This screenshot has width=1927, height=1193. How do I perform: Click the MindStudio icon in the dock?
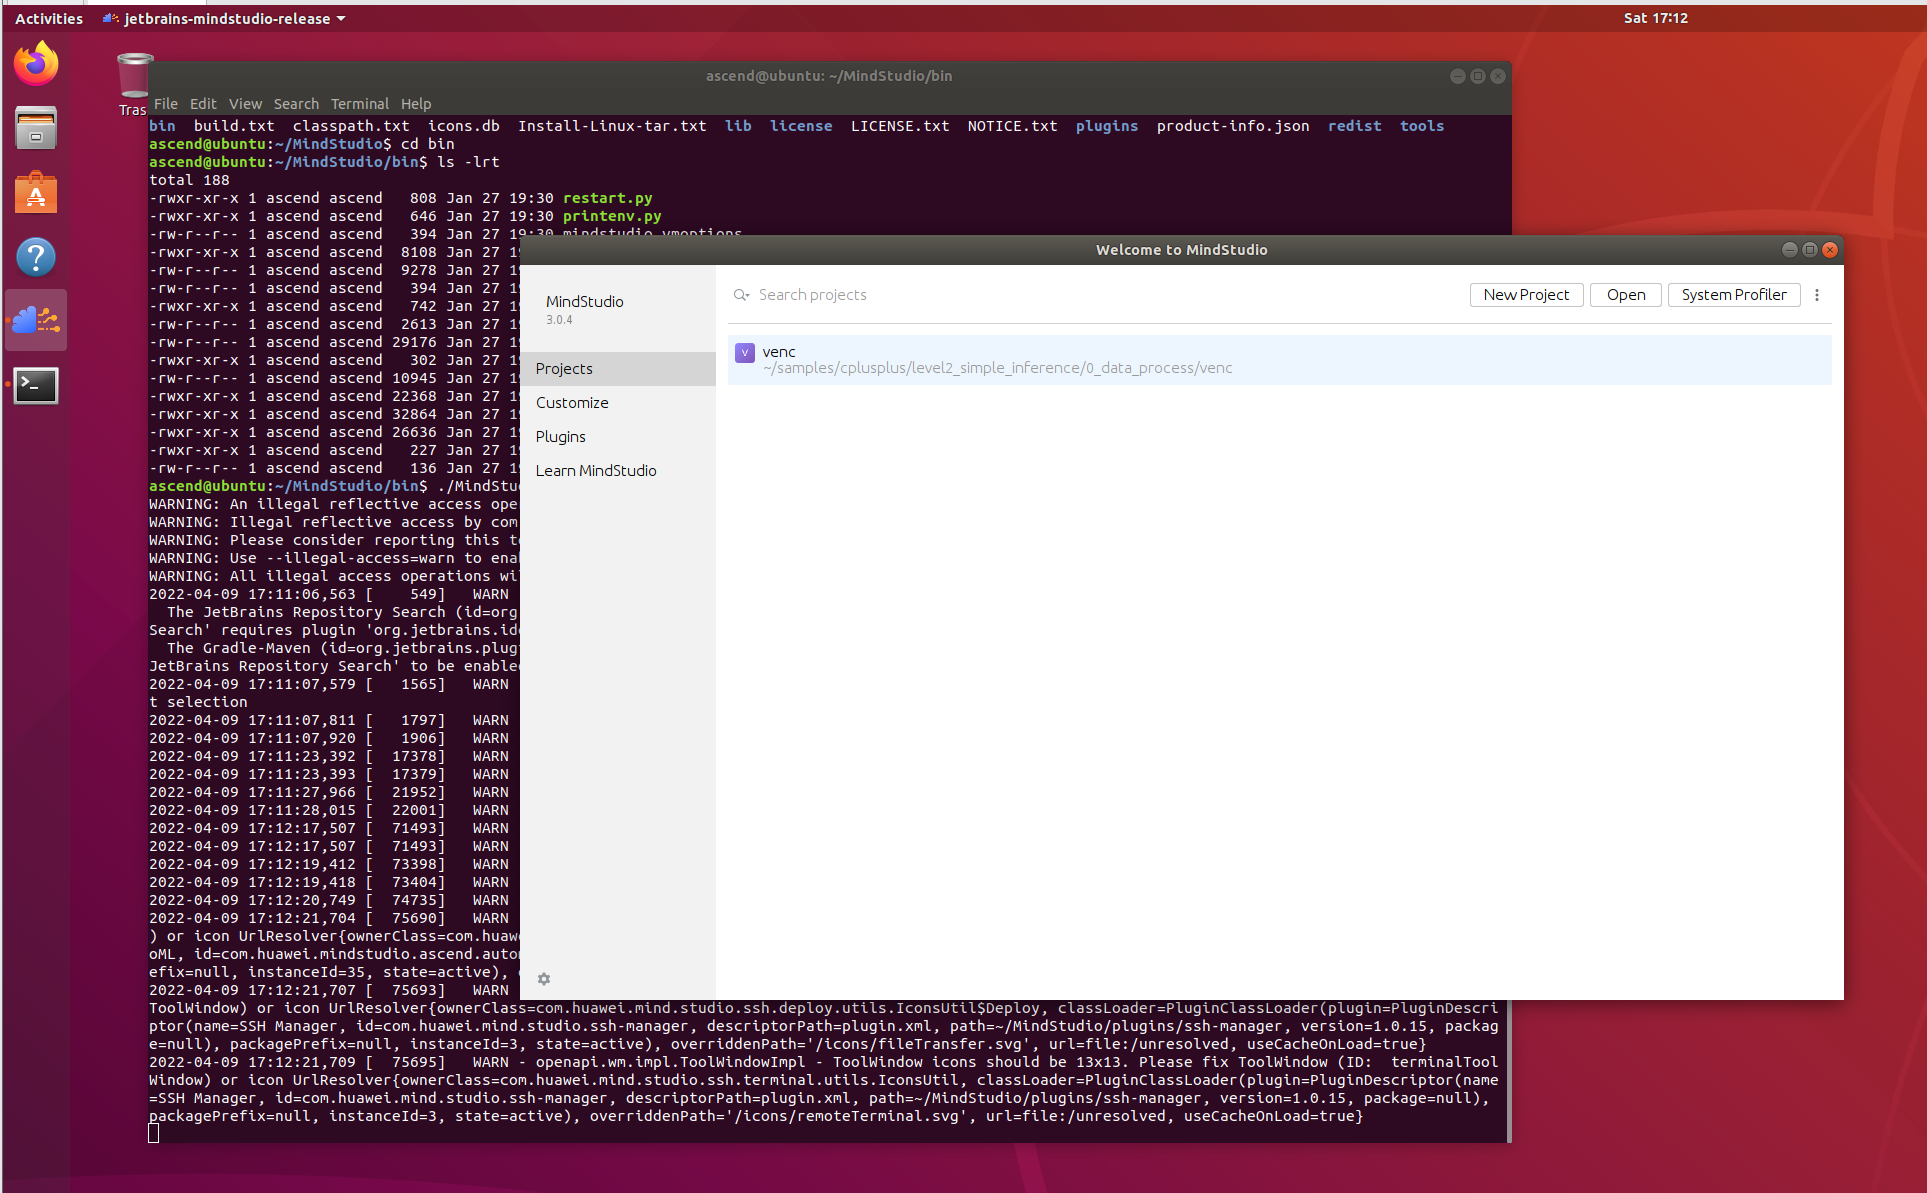click(36, 321)
